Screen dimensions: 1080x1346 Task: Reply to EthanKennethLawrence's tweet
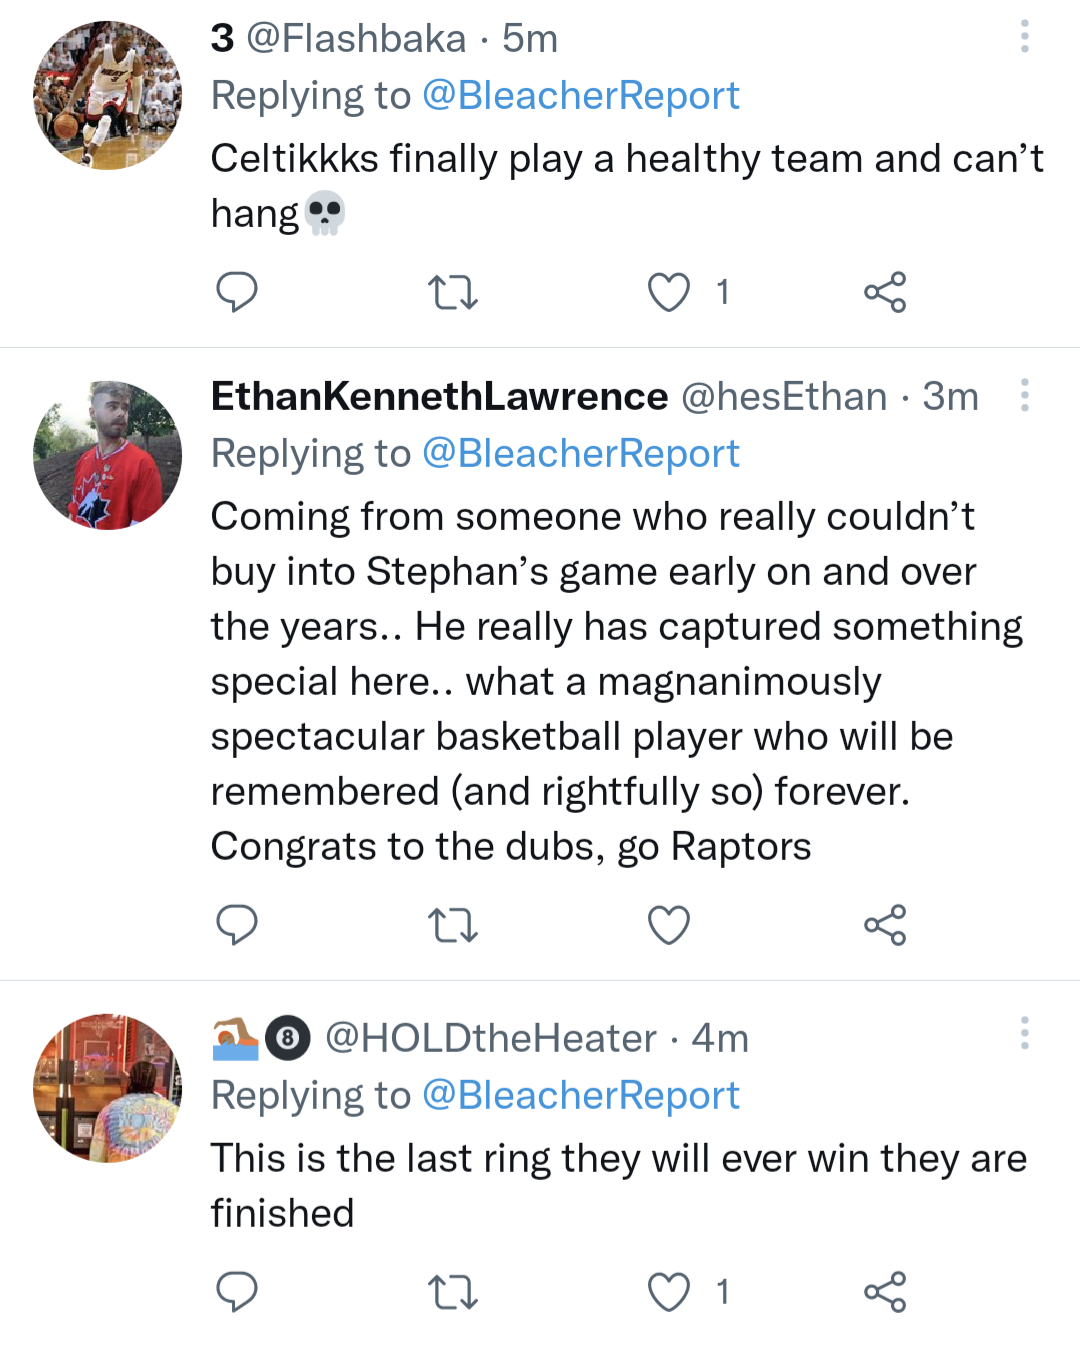coord(237,925)
